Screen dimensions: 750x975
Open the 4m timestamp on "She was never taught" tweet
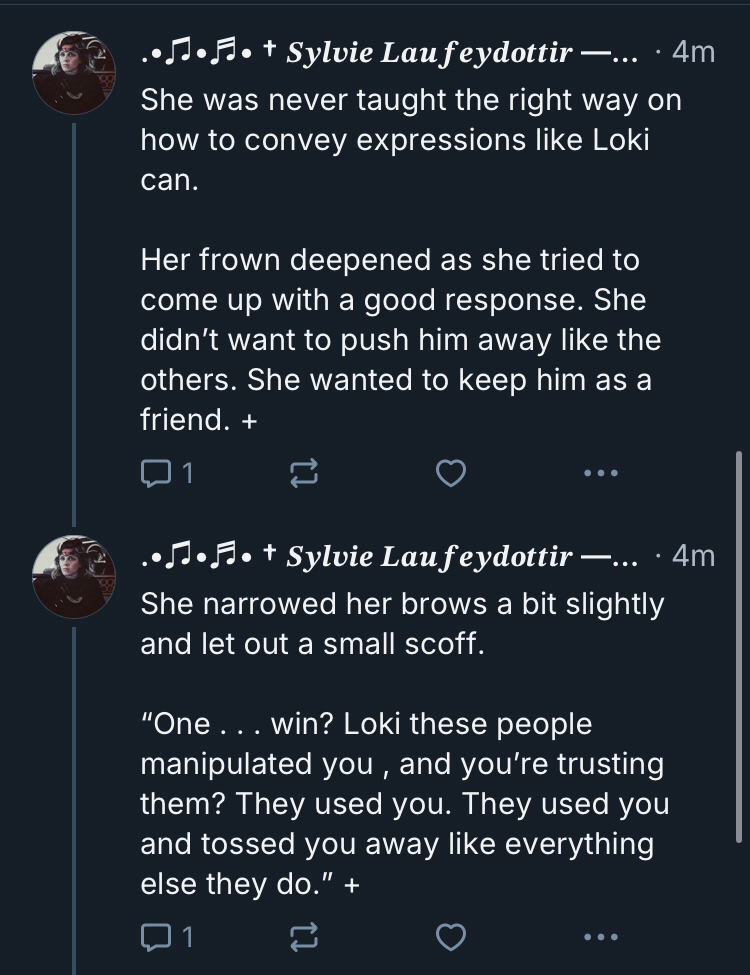pyautogui.click(x=694, y=53)
